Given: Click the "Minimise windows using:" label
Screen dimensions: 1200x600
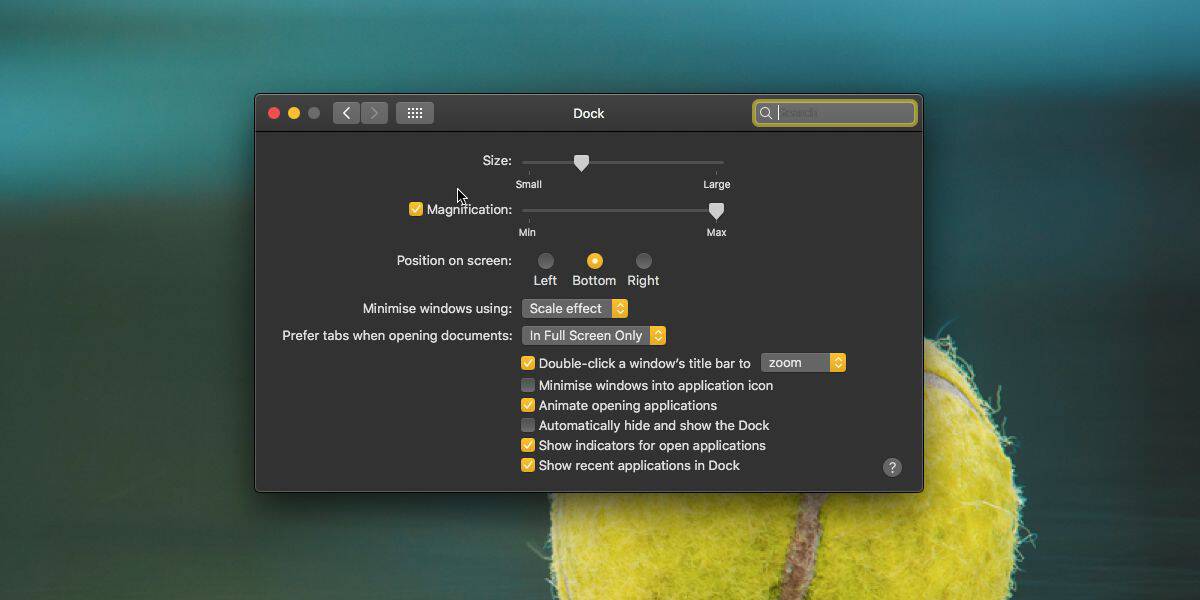Looking at the screenshot, I should pyautogui.click(x=437, y=308).
